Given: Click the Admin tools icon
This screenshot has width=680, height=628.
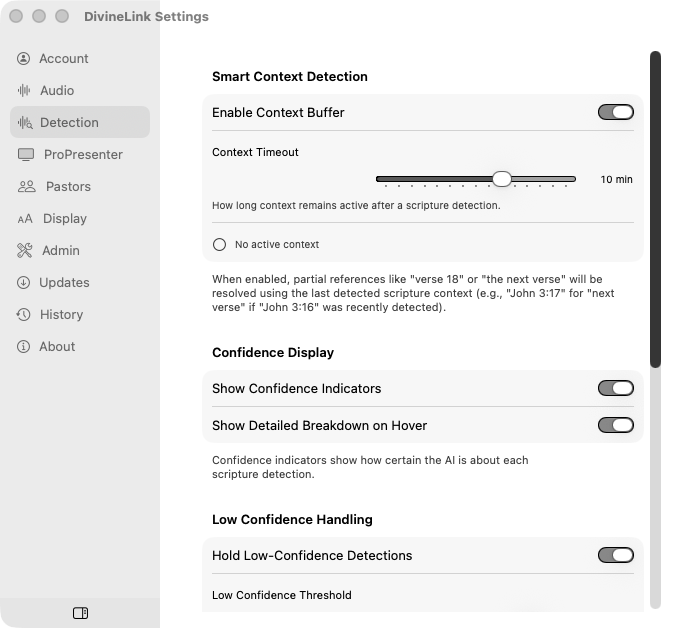Looking at the screenshot, I should (25, 250).
